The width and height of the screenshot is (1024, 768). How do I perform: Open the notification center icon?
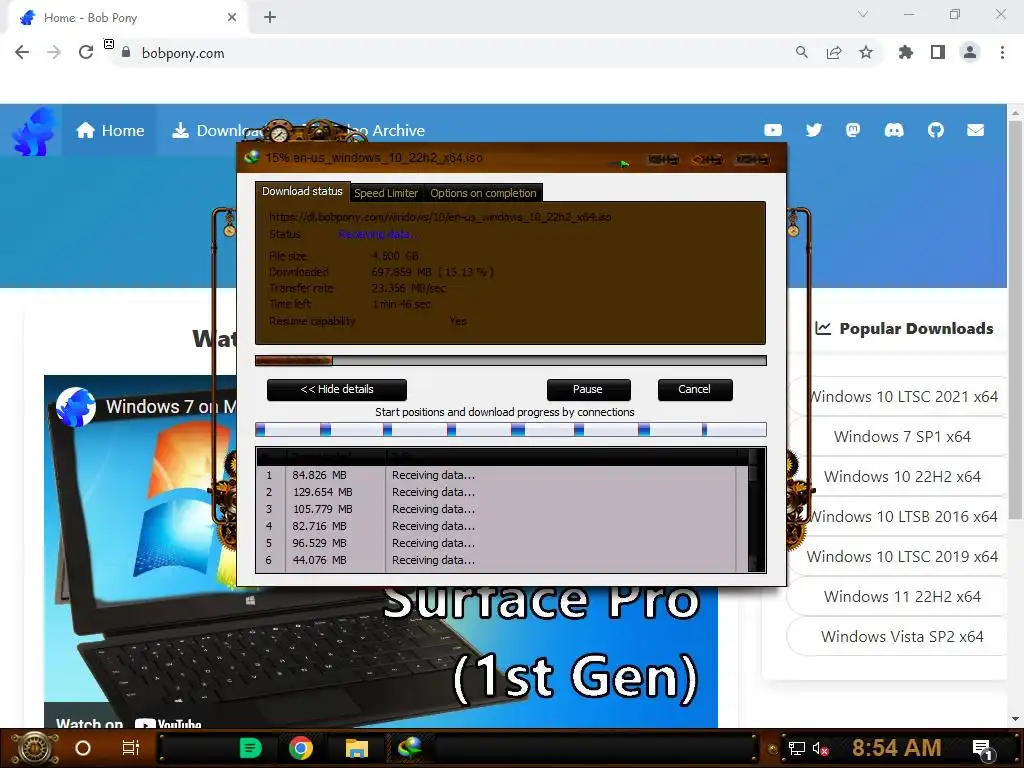982,749
